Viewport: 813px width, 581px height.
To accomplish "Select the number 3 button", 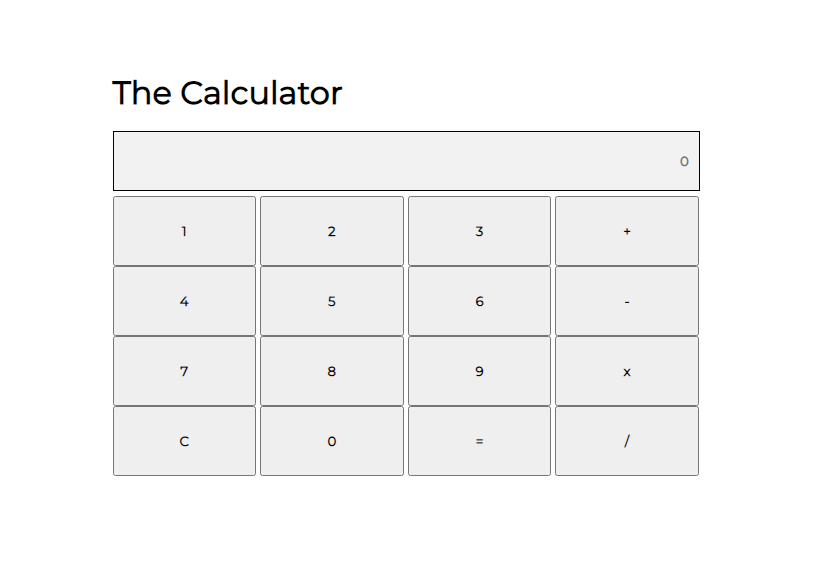I will point(479,231).
